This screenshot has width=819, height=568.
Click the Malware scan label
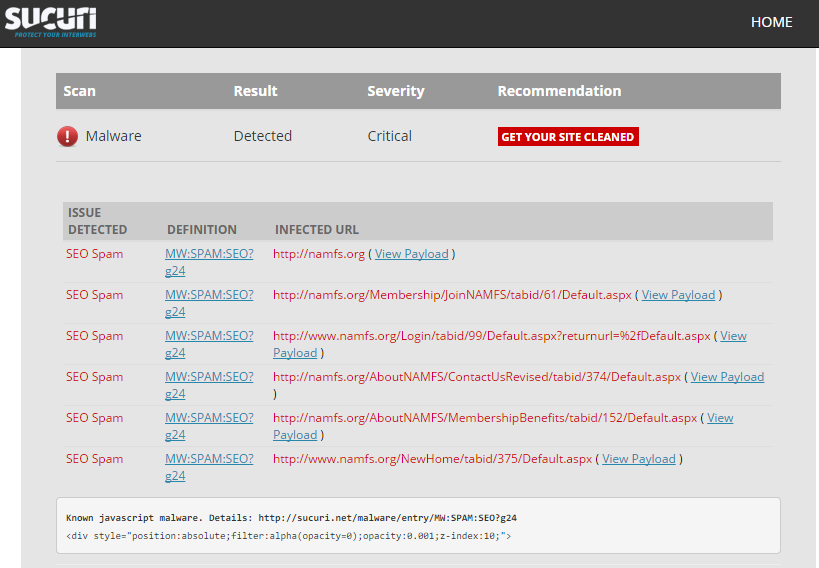tap(113, 136)
